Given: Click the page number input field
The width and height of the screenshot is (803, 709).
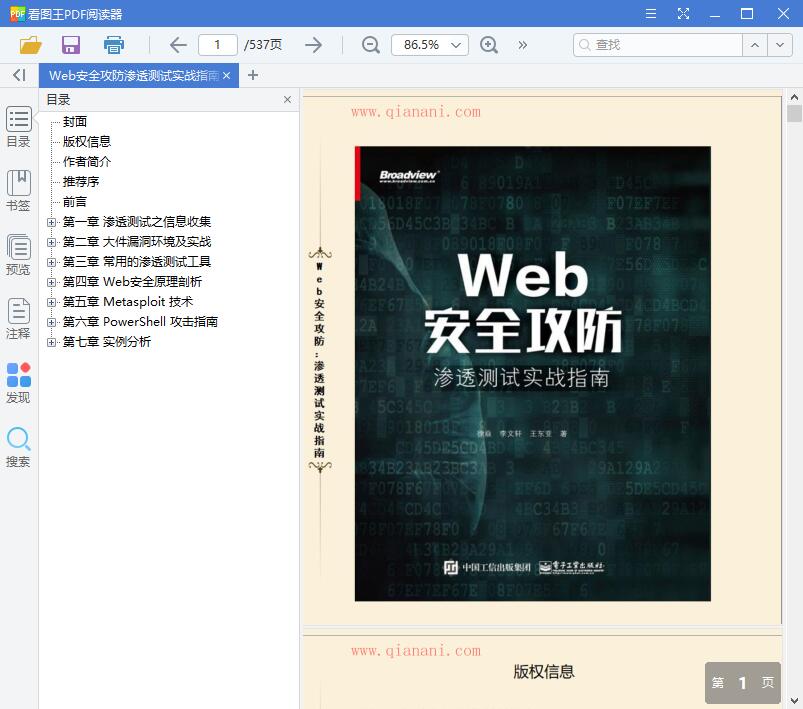Looking at the screenshot, I should [218, 45].
